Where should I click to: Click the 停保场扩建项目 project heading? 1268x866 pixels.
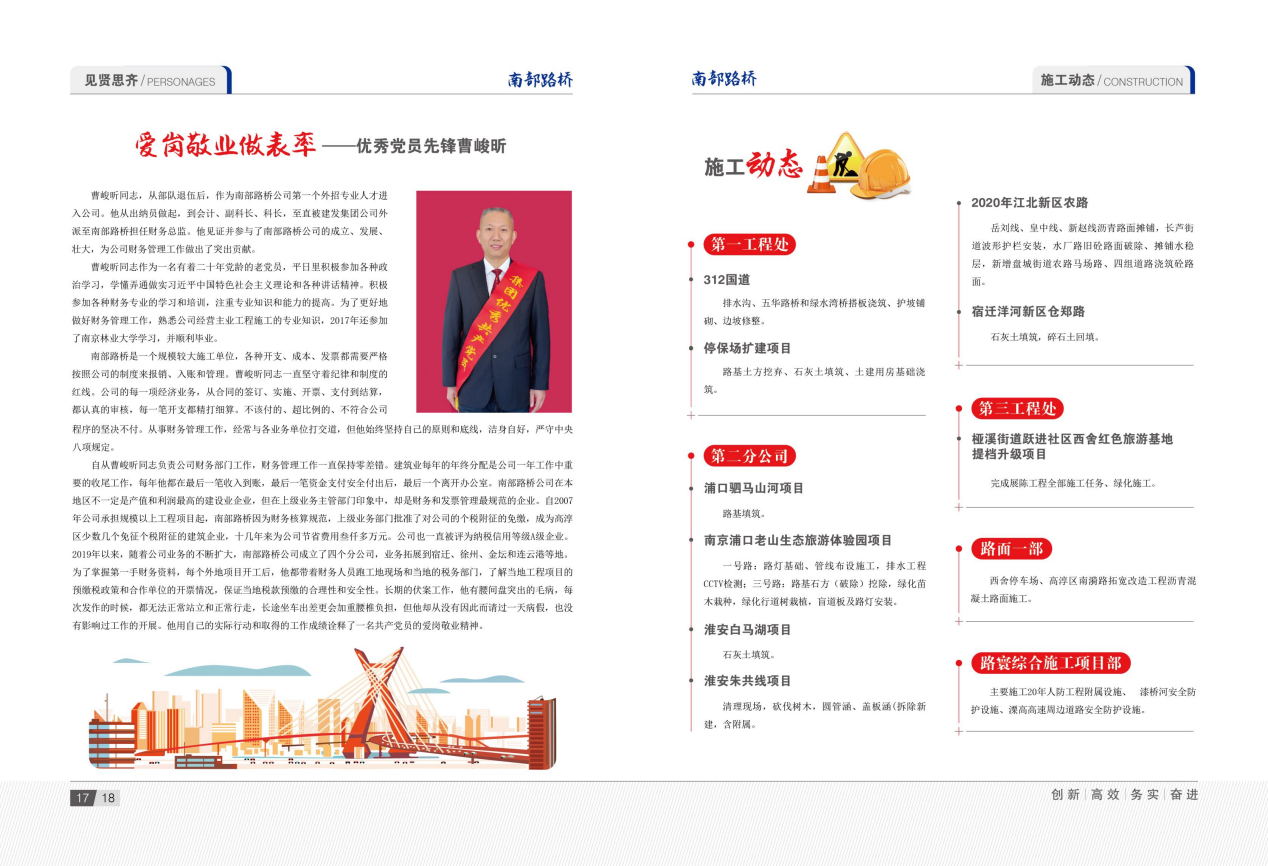coord(747,348)
